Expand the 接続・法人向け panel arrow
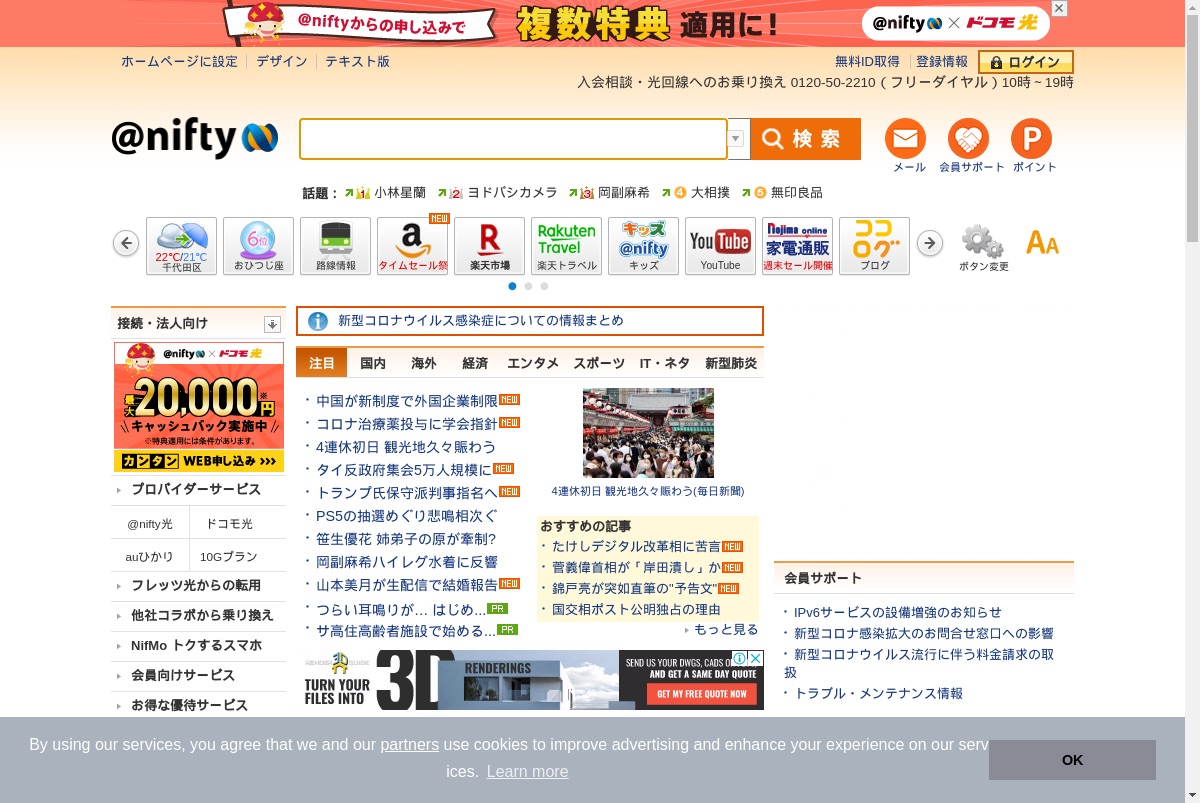The height and width of the screenshot is (803, 1200). [x=272, y=324]
